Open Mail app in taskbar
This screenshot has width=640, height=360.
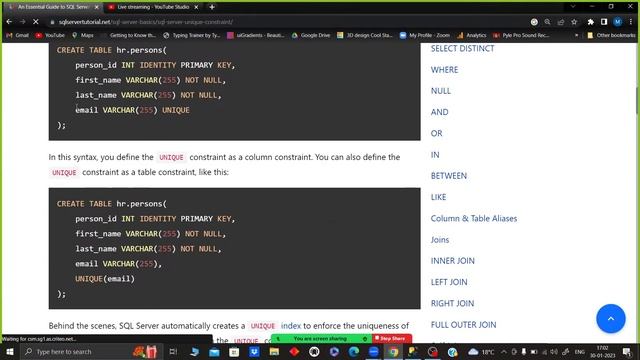pyautogui.click(x=214, y=351)
